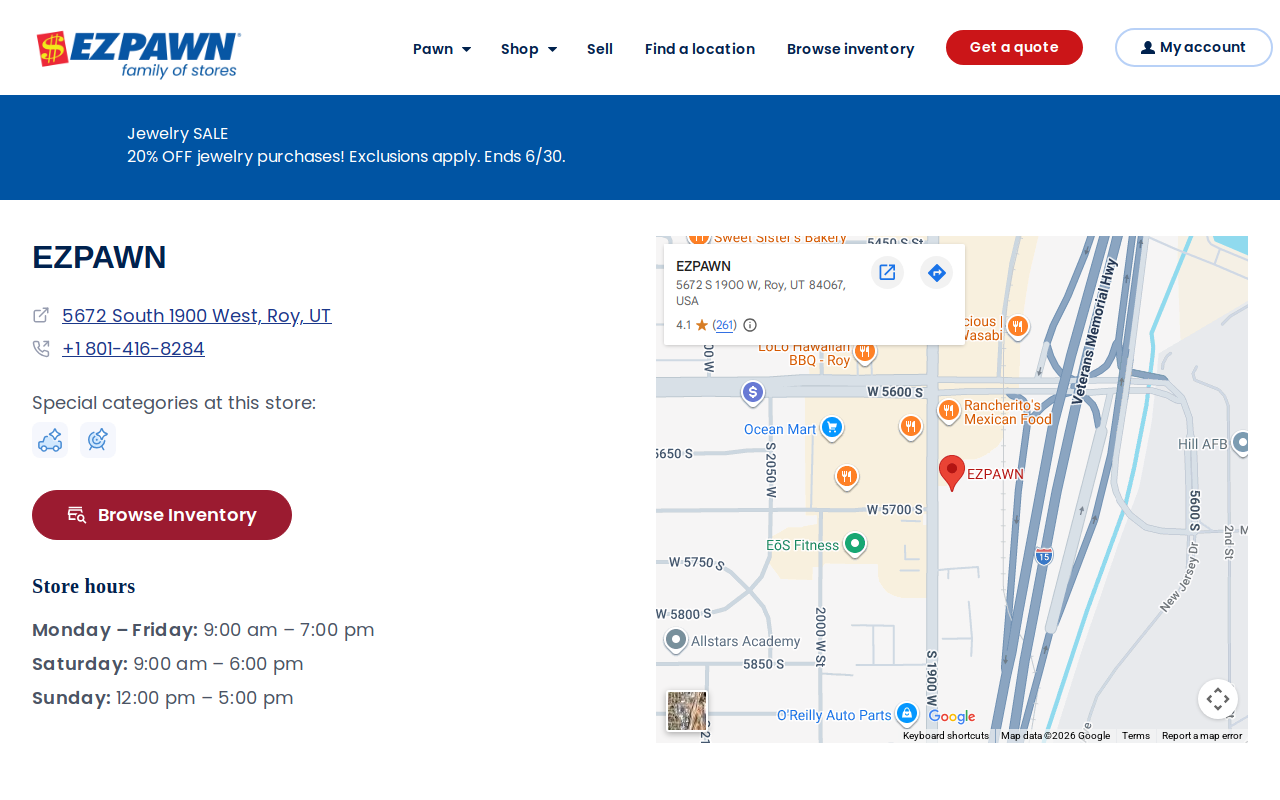Select the Rancherito's Mexican Food pin
The width and height of the screenshot is (1280, 800).
[x=949, y=411]
